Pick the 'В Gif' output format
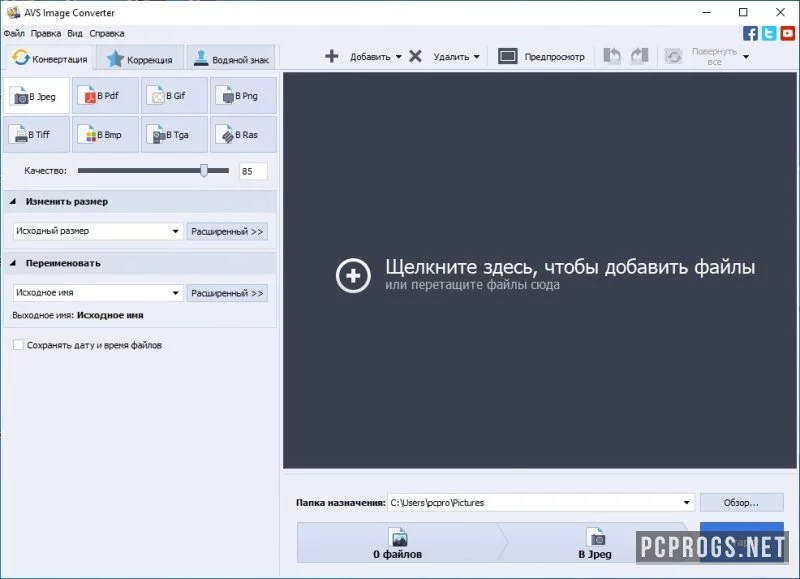The height and width of the screenshot is (579, 800). click(174, 96)
